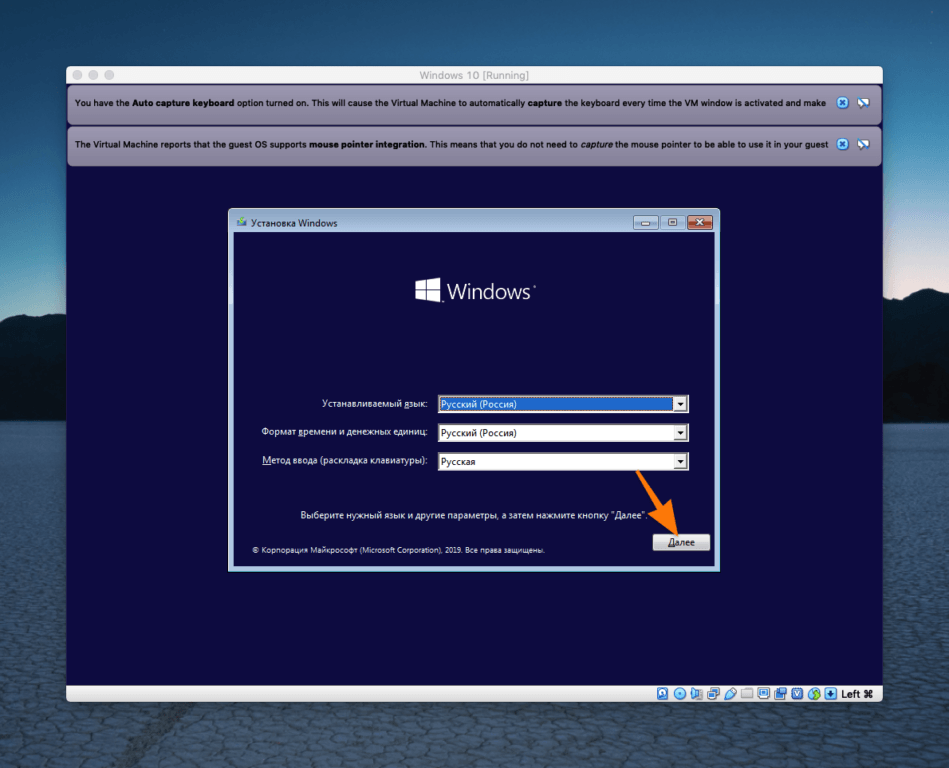Viewport: 949px width, 768px height.
Task: Click the Устанавливаемый язык label
Action: tap(375, 404)
